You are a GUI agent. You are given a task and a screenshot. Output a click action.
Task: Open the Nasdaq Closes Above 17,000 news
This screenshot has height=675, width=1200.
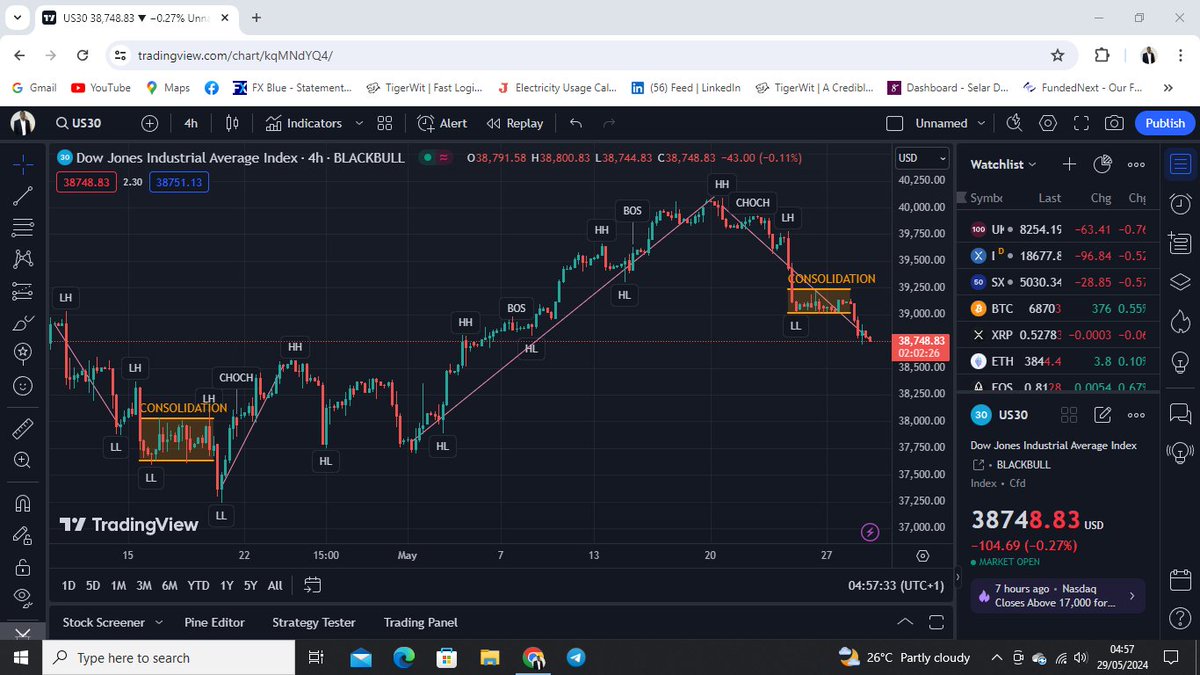click(1056, 596)
